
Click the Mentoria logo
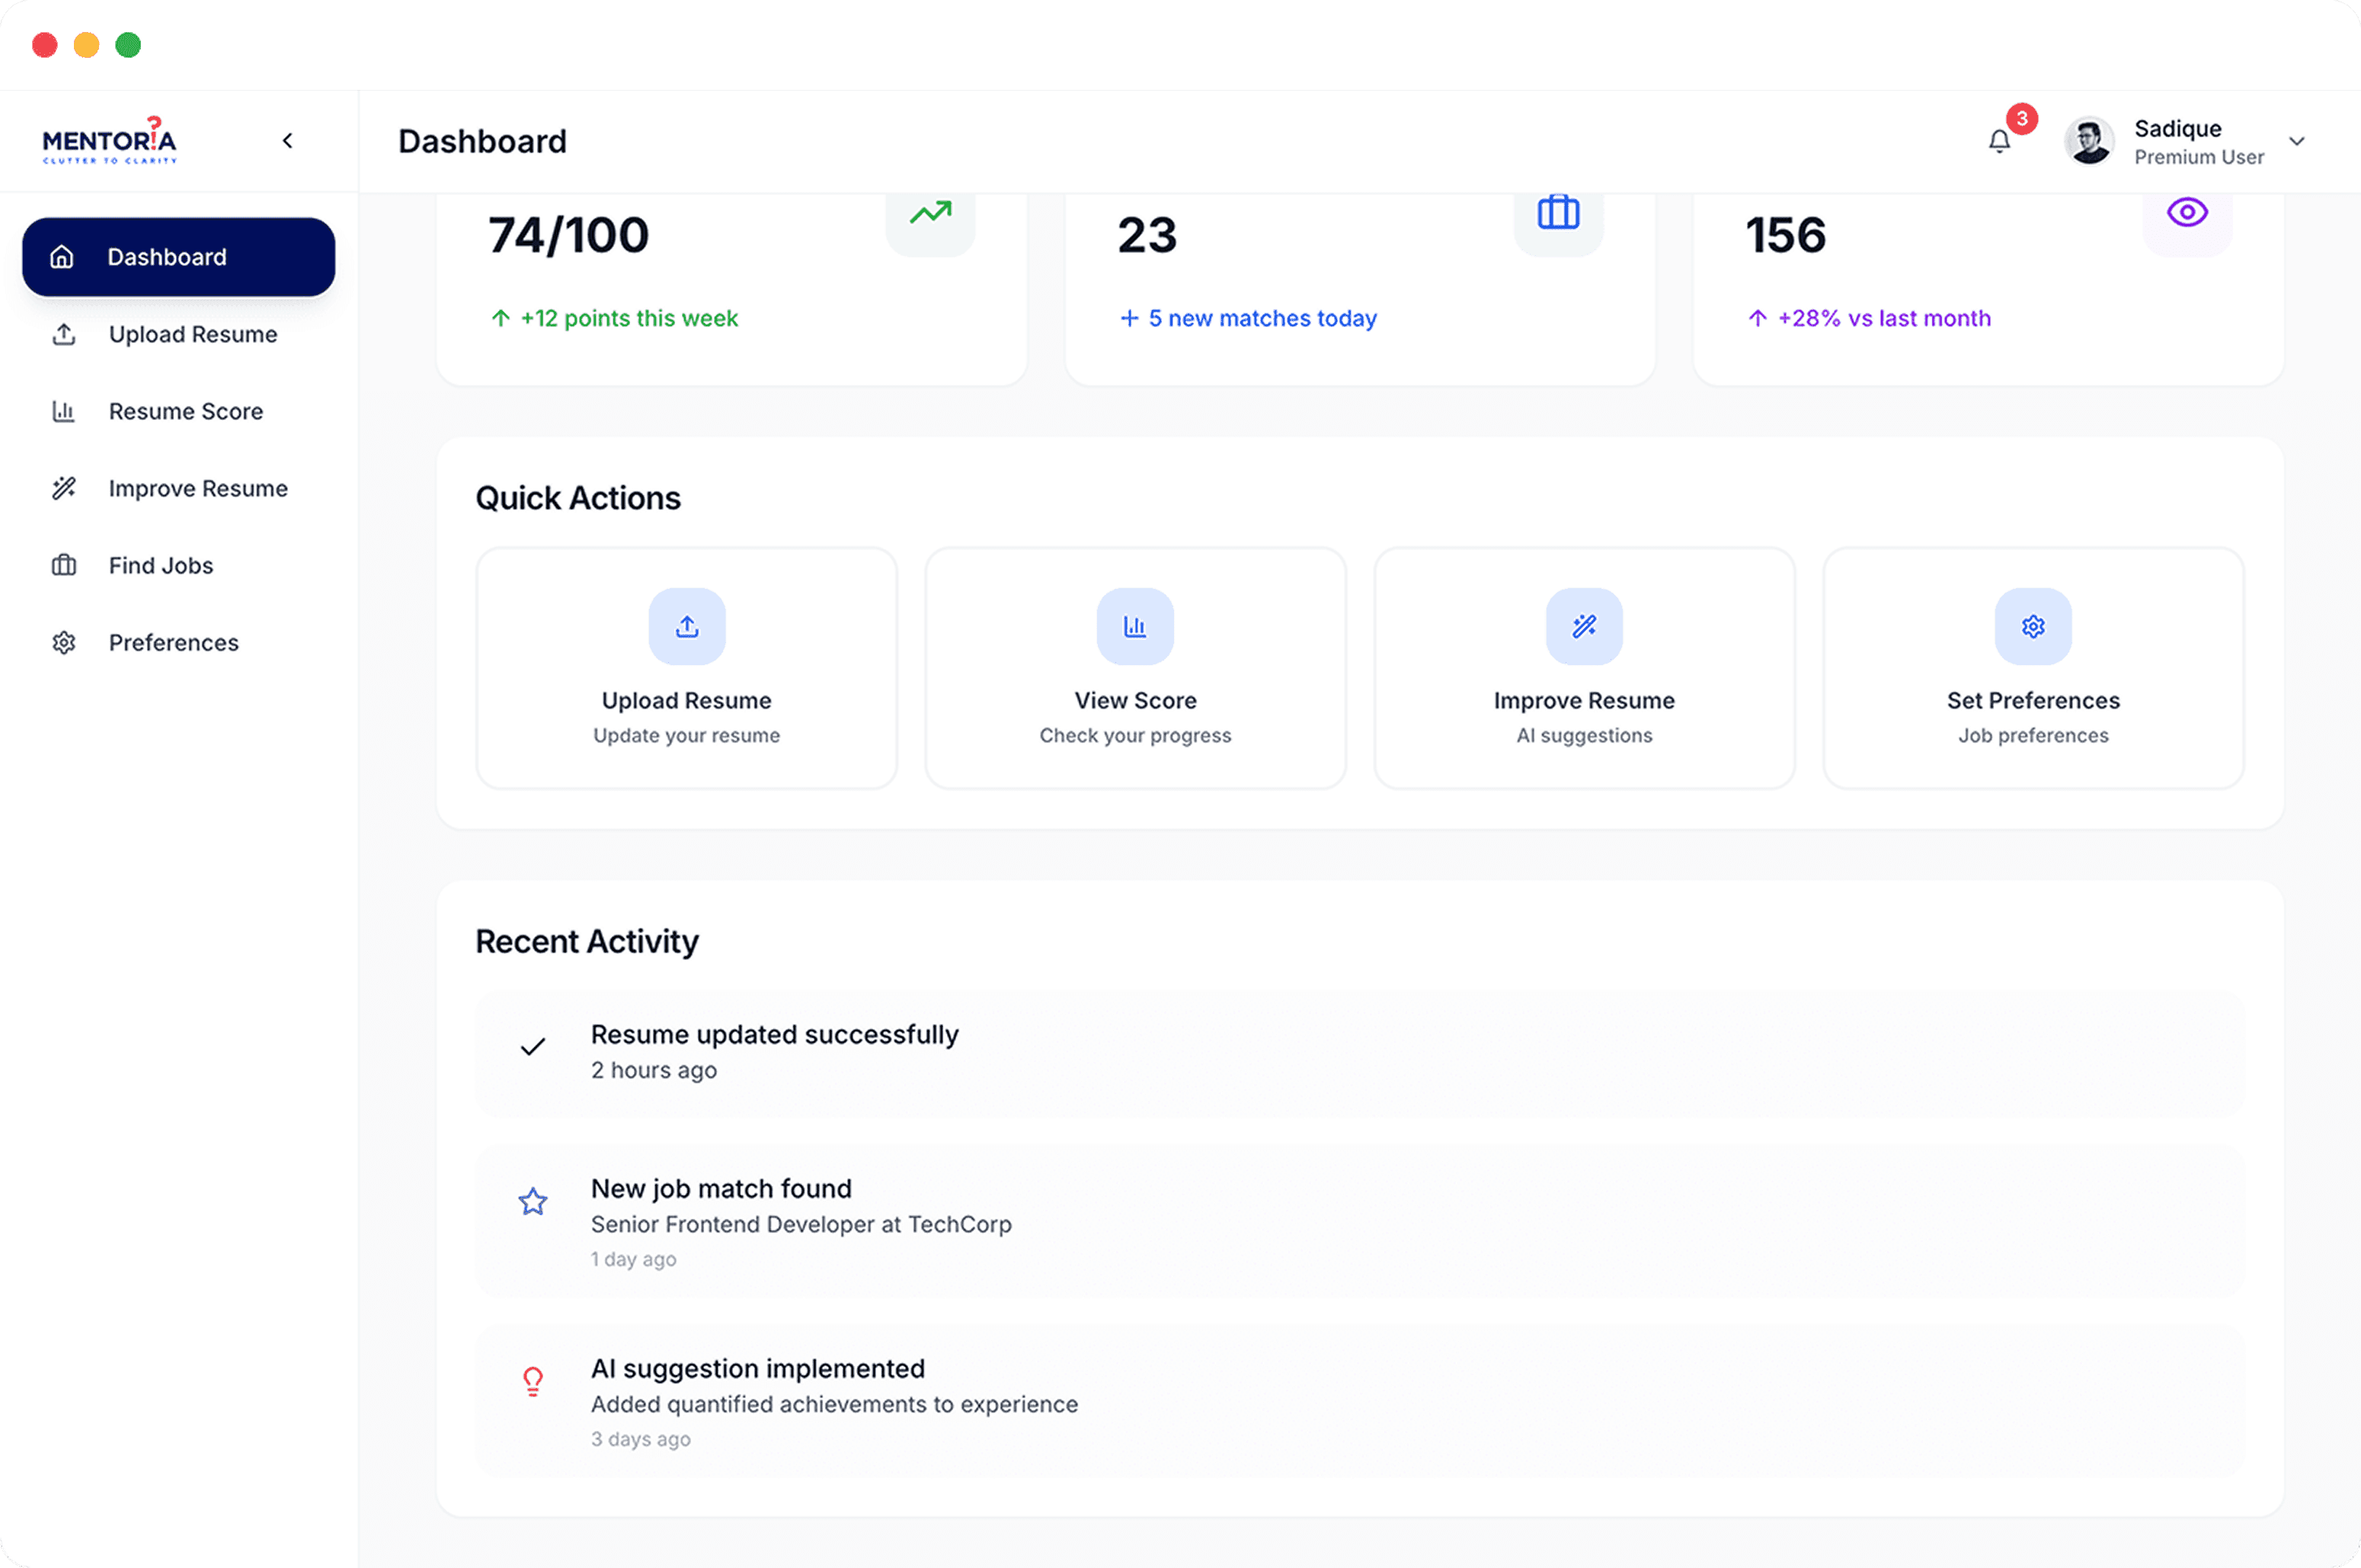[109, 141]
